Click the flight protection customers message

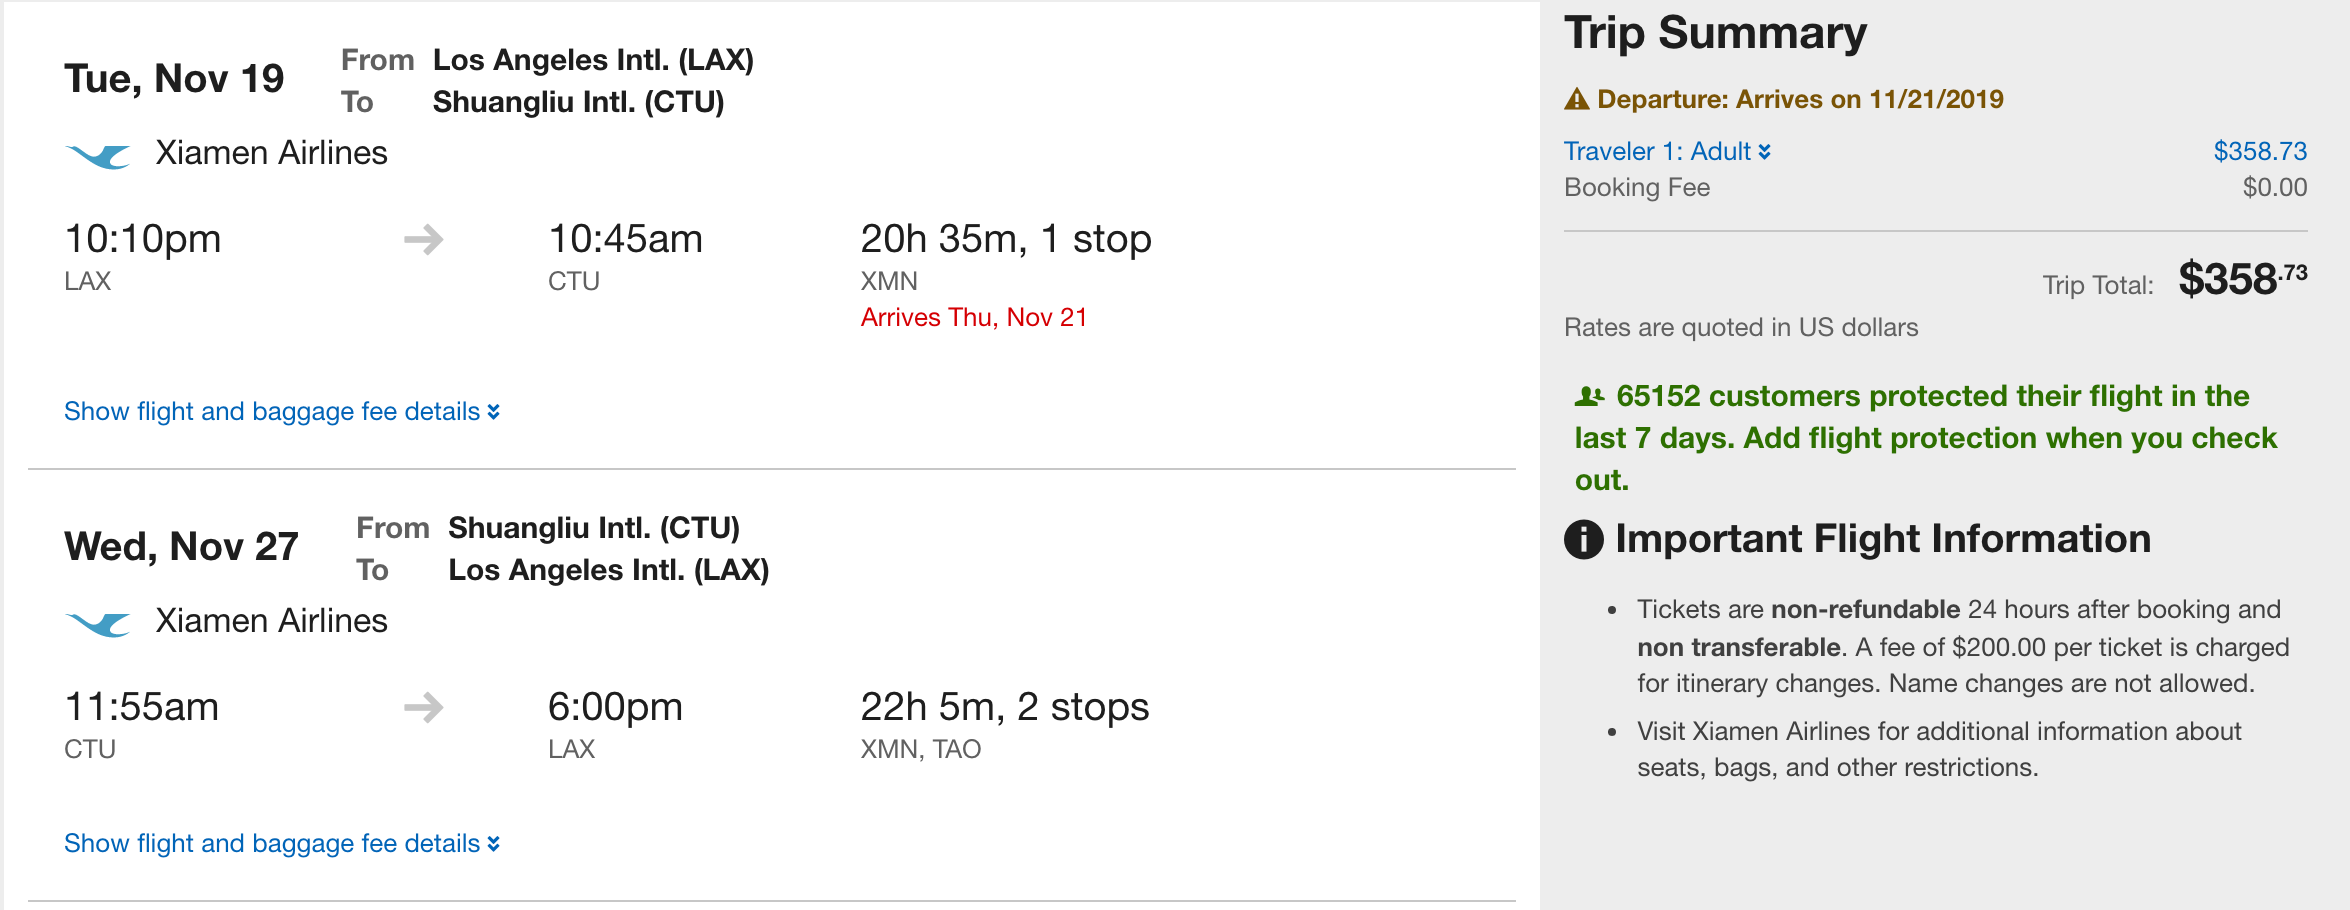[1925, 438]
